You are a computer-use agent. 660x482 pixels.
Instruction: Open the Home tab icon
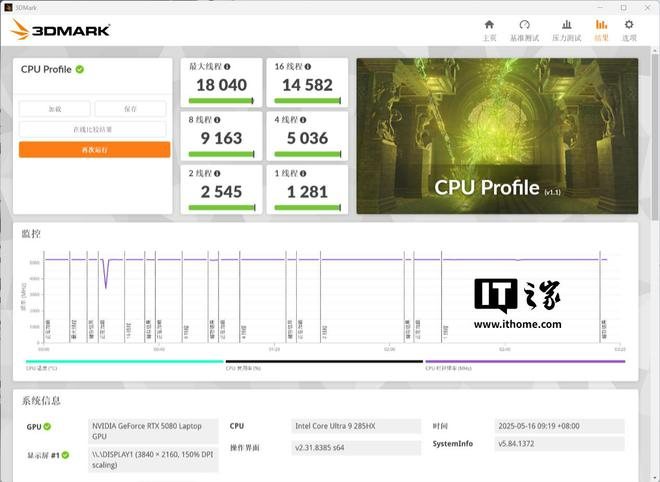[489, 25]
